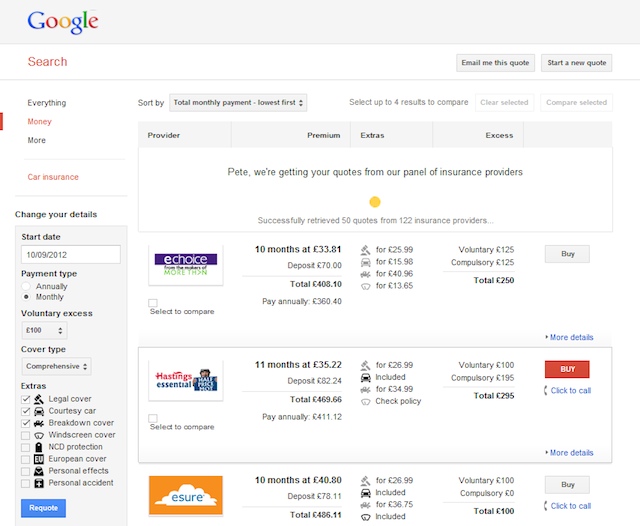Open Cover type Comprehensive dropdown

[x=56, y=366]
